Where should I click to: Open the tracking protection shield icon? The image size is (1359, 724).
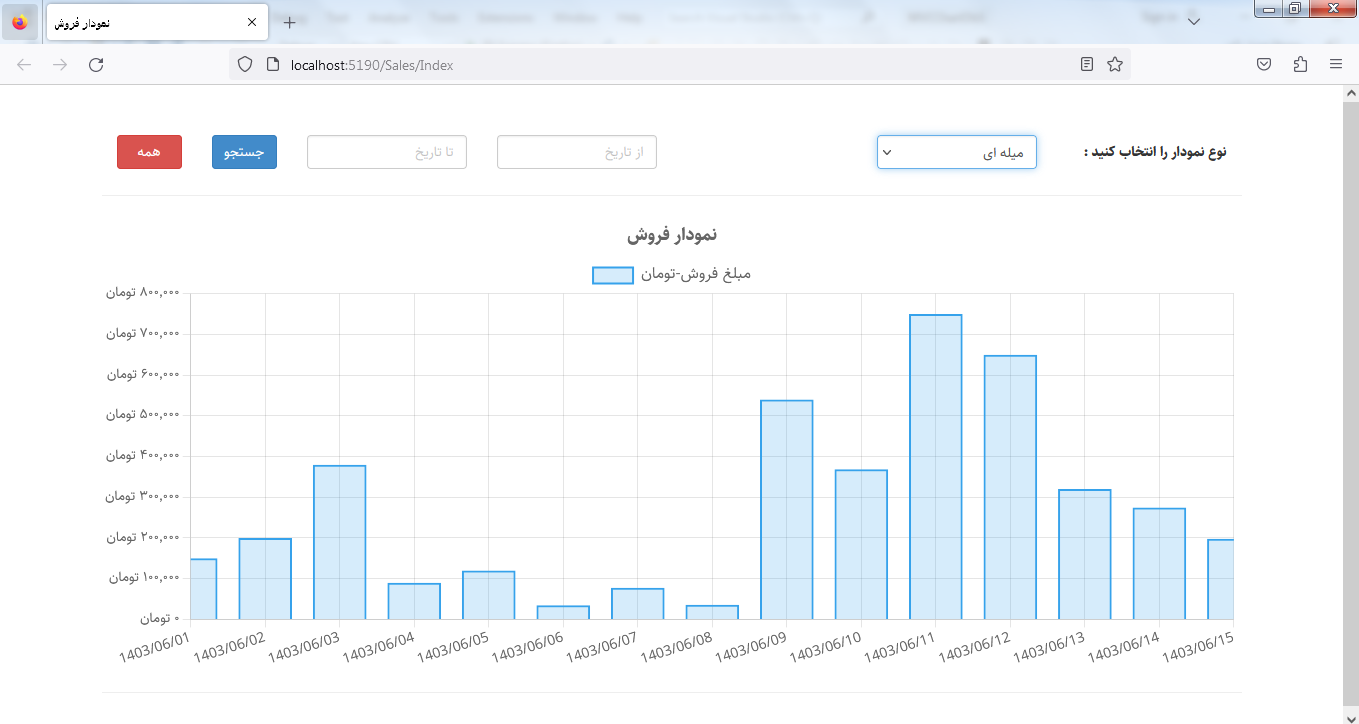pos(245,65)
